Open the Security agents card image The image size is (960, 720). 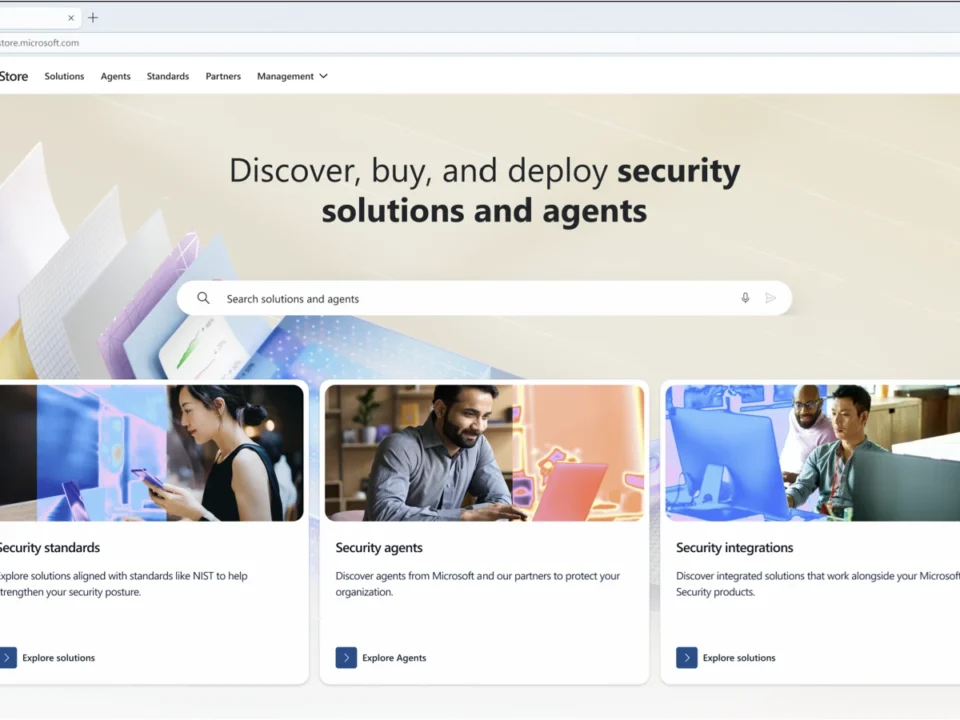[x=484, y=453]
